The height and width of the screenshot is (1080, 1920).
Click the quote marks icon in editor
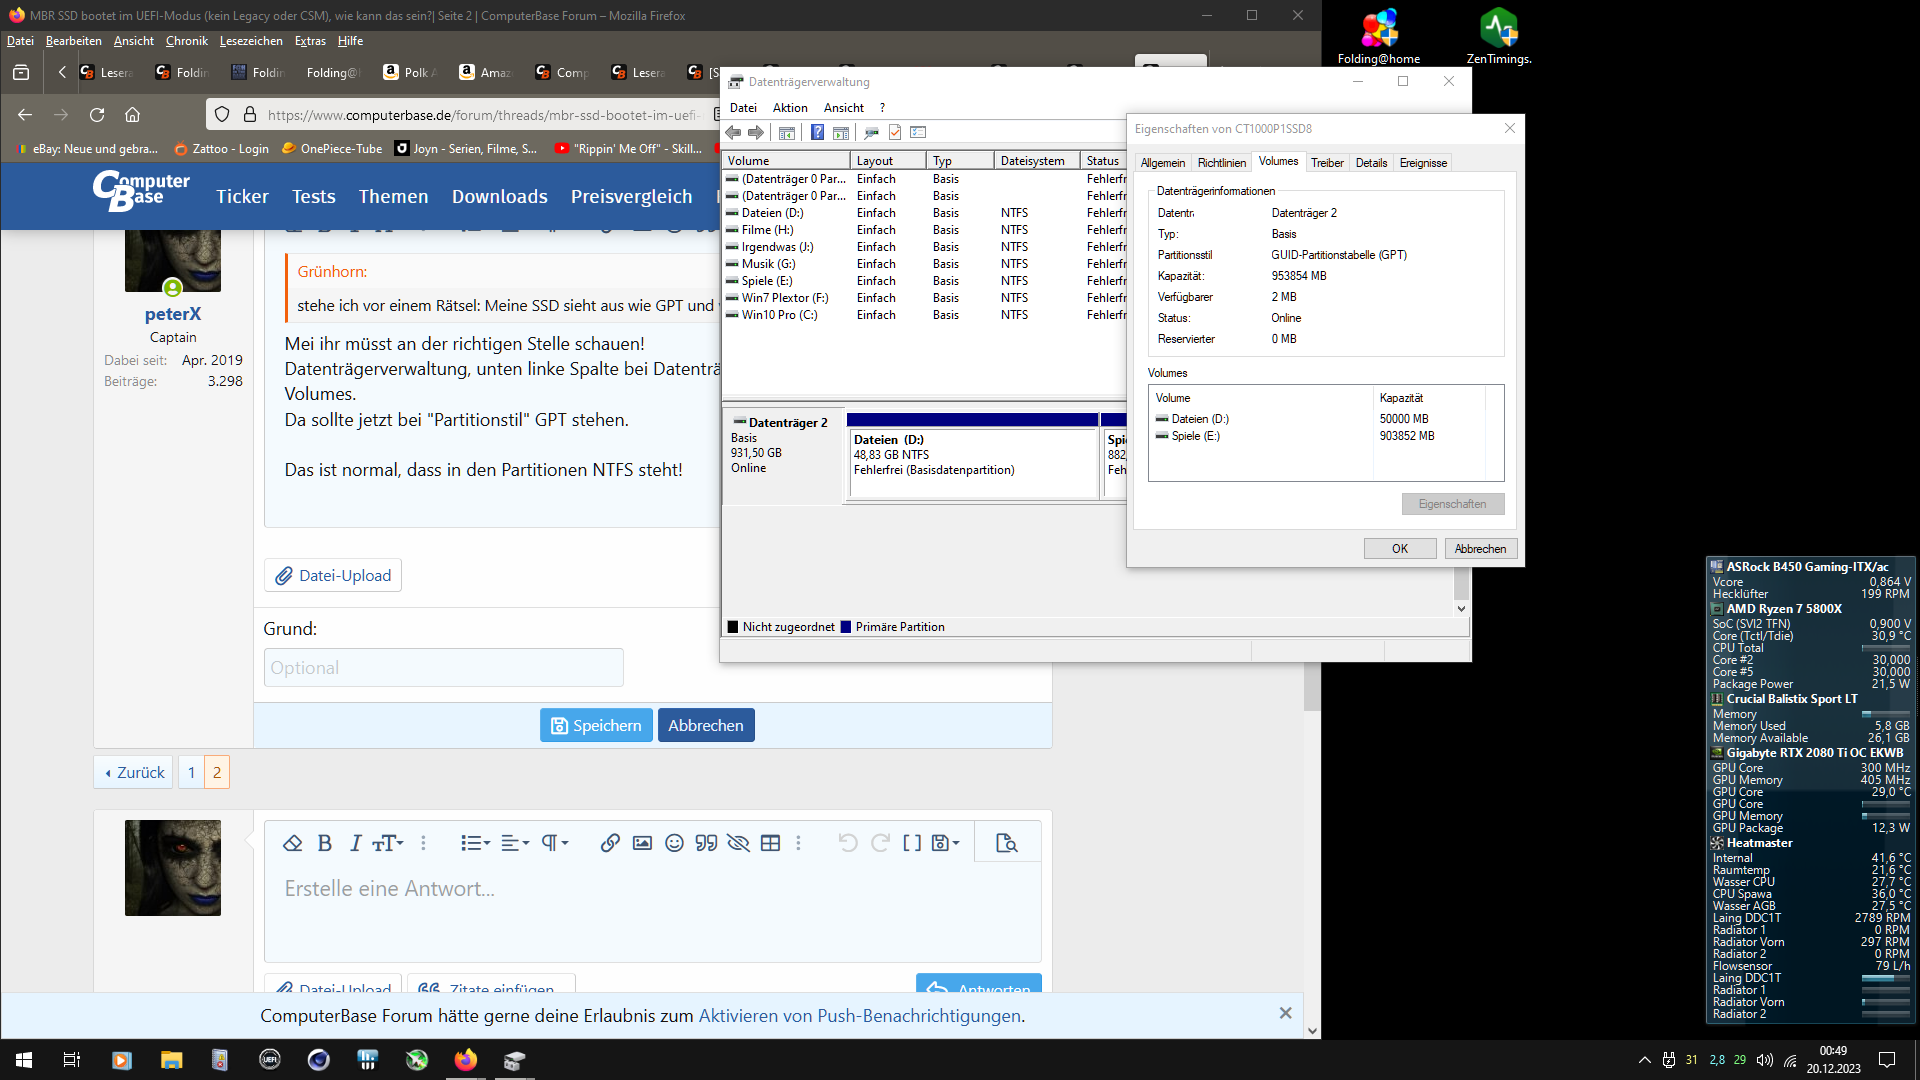pyautogui.click(x=706, y=843)
